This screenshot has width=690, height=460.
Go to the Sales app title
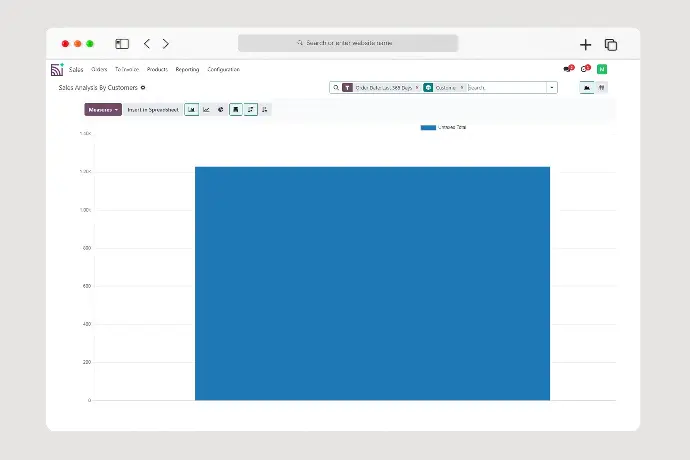[76, 70]
